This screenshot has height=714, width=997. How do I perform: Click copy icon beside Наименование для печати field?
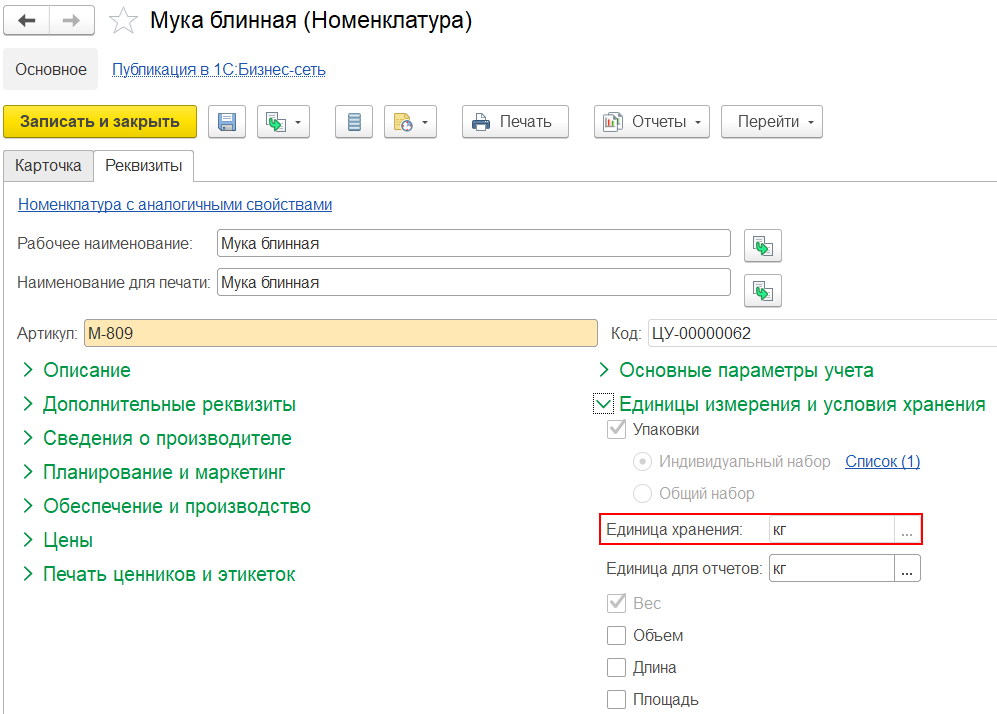(x=763, y=290)
